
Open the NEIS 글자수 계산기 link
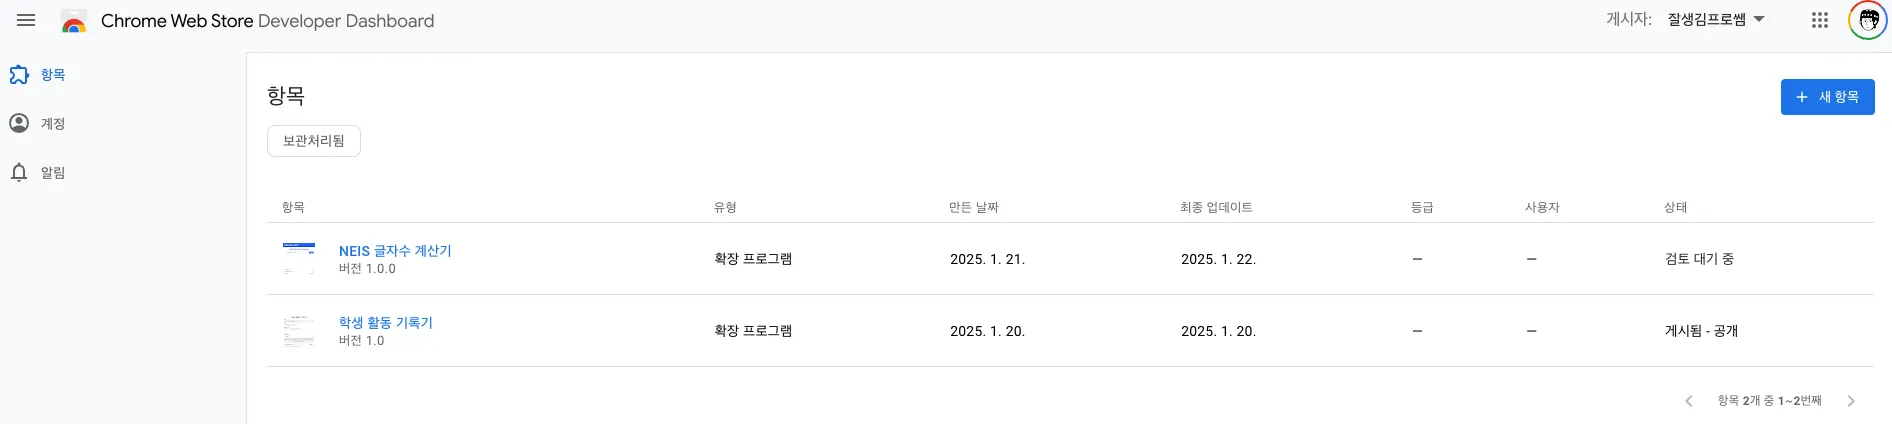(x=395, y=251)
